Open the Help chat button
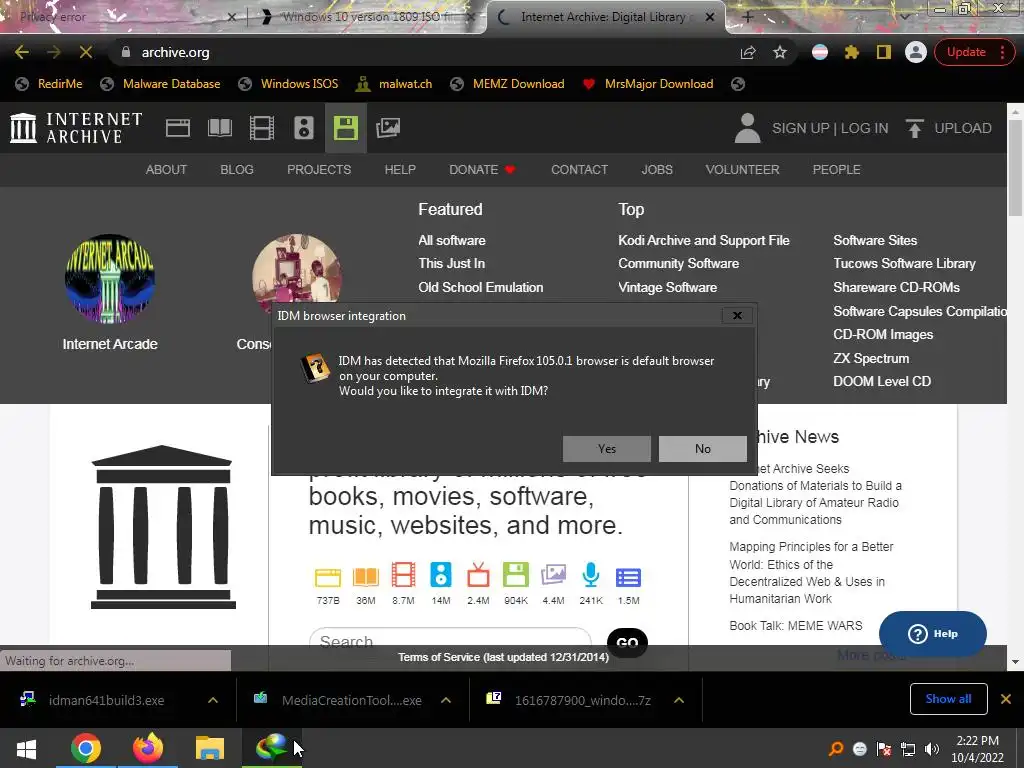This screenshot has height=768, width=1024. [x=933, y=633]
